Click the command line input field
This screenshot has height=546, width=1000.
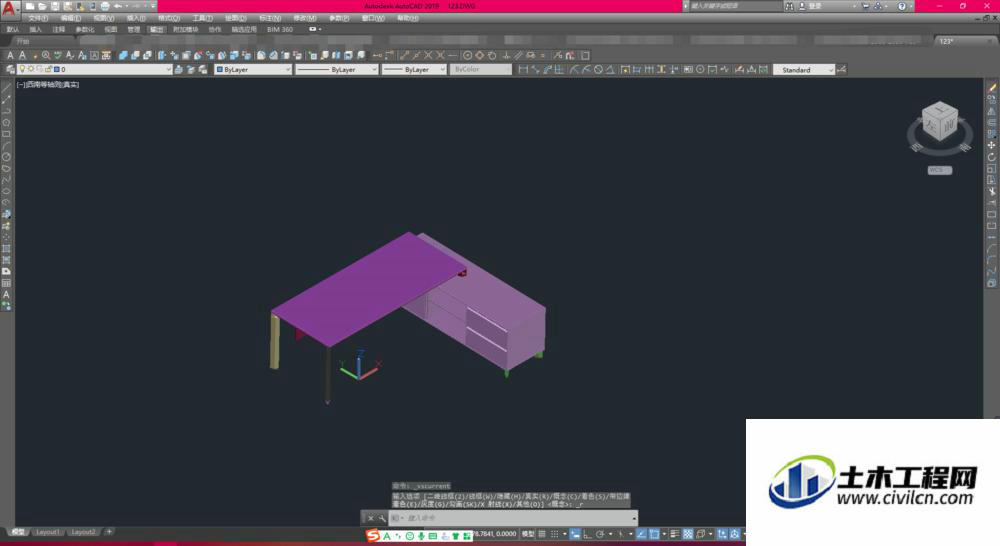515,518
